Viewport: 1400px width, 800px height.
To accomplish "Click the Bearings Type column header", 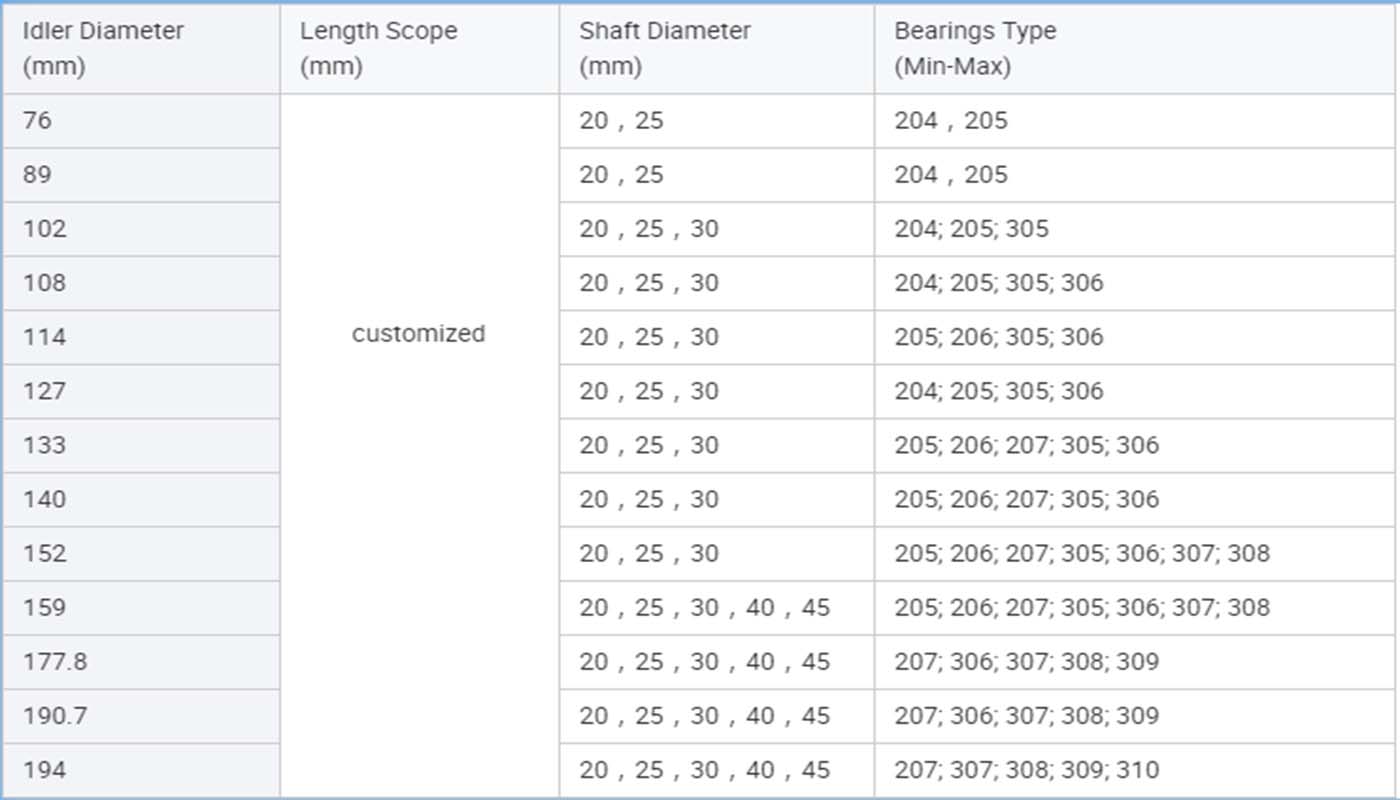I will pos(1135,49).
